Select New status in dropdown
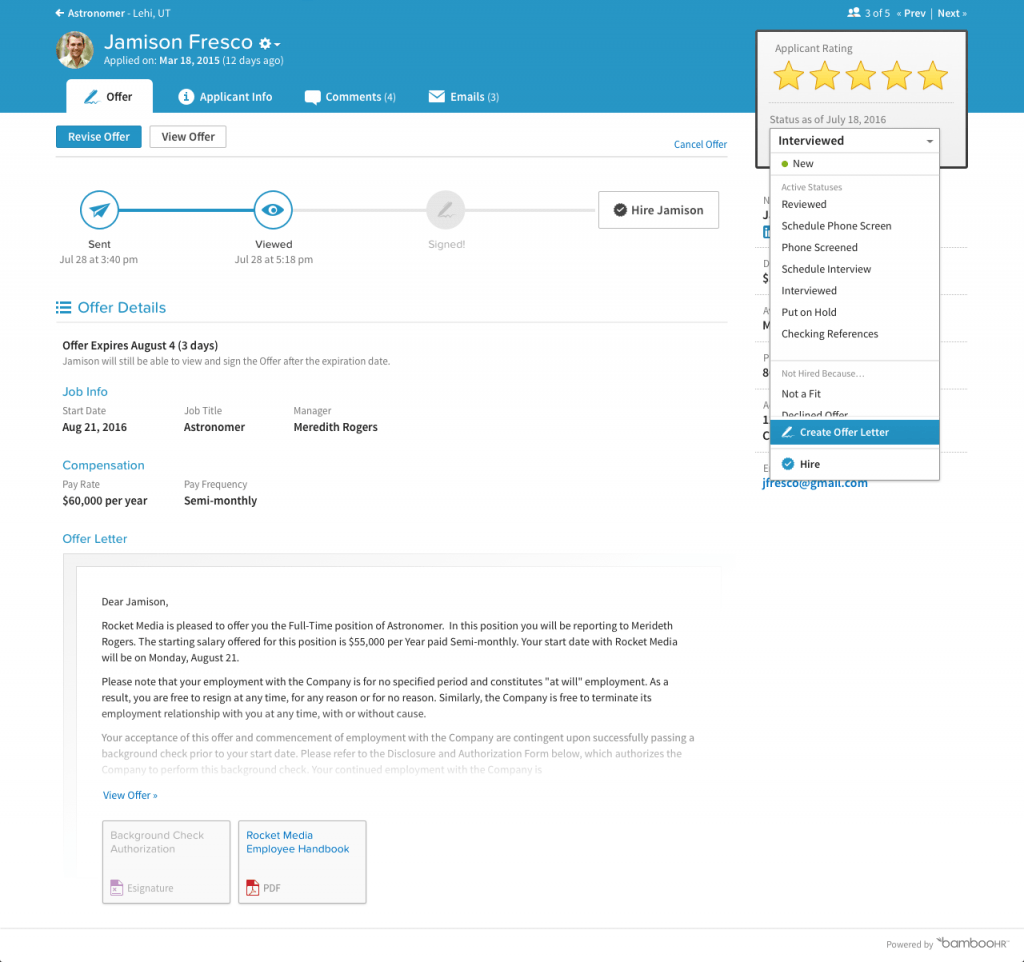1024x962 pixels. 854,164
